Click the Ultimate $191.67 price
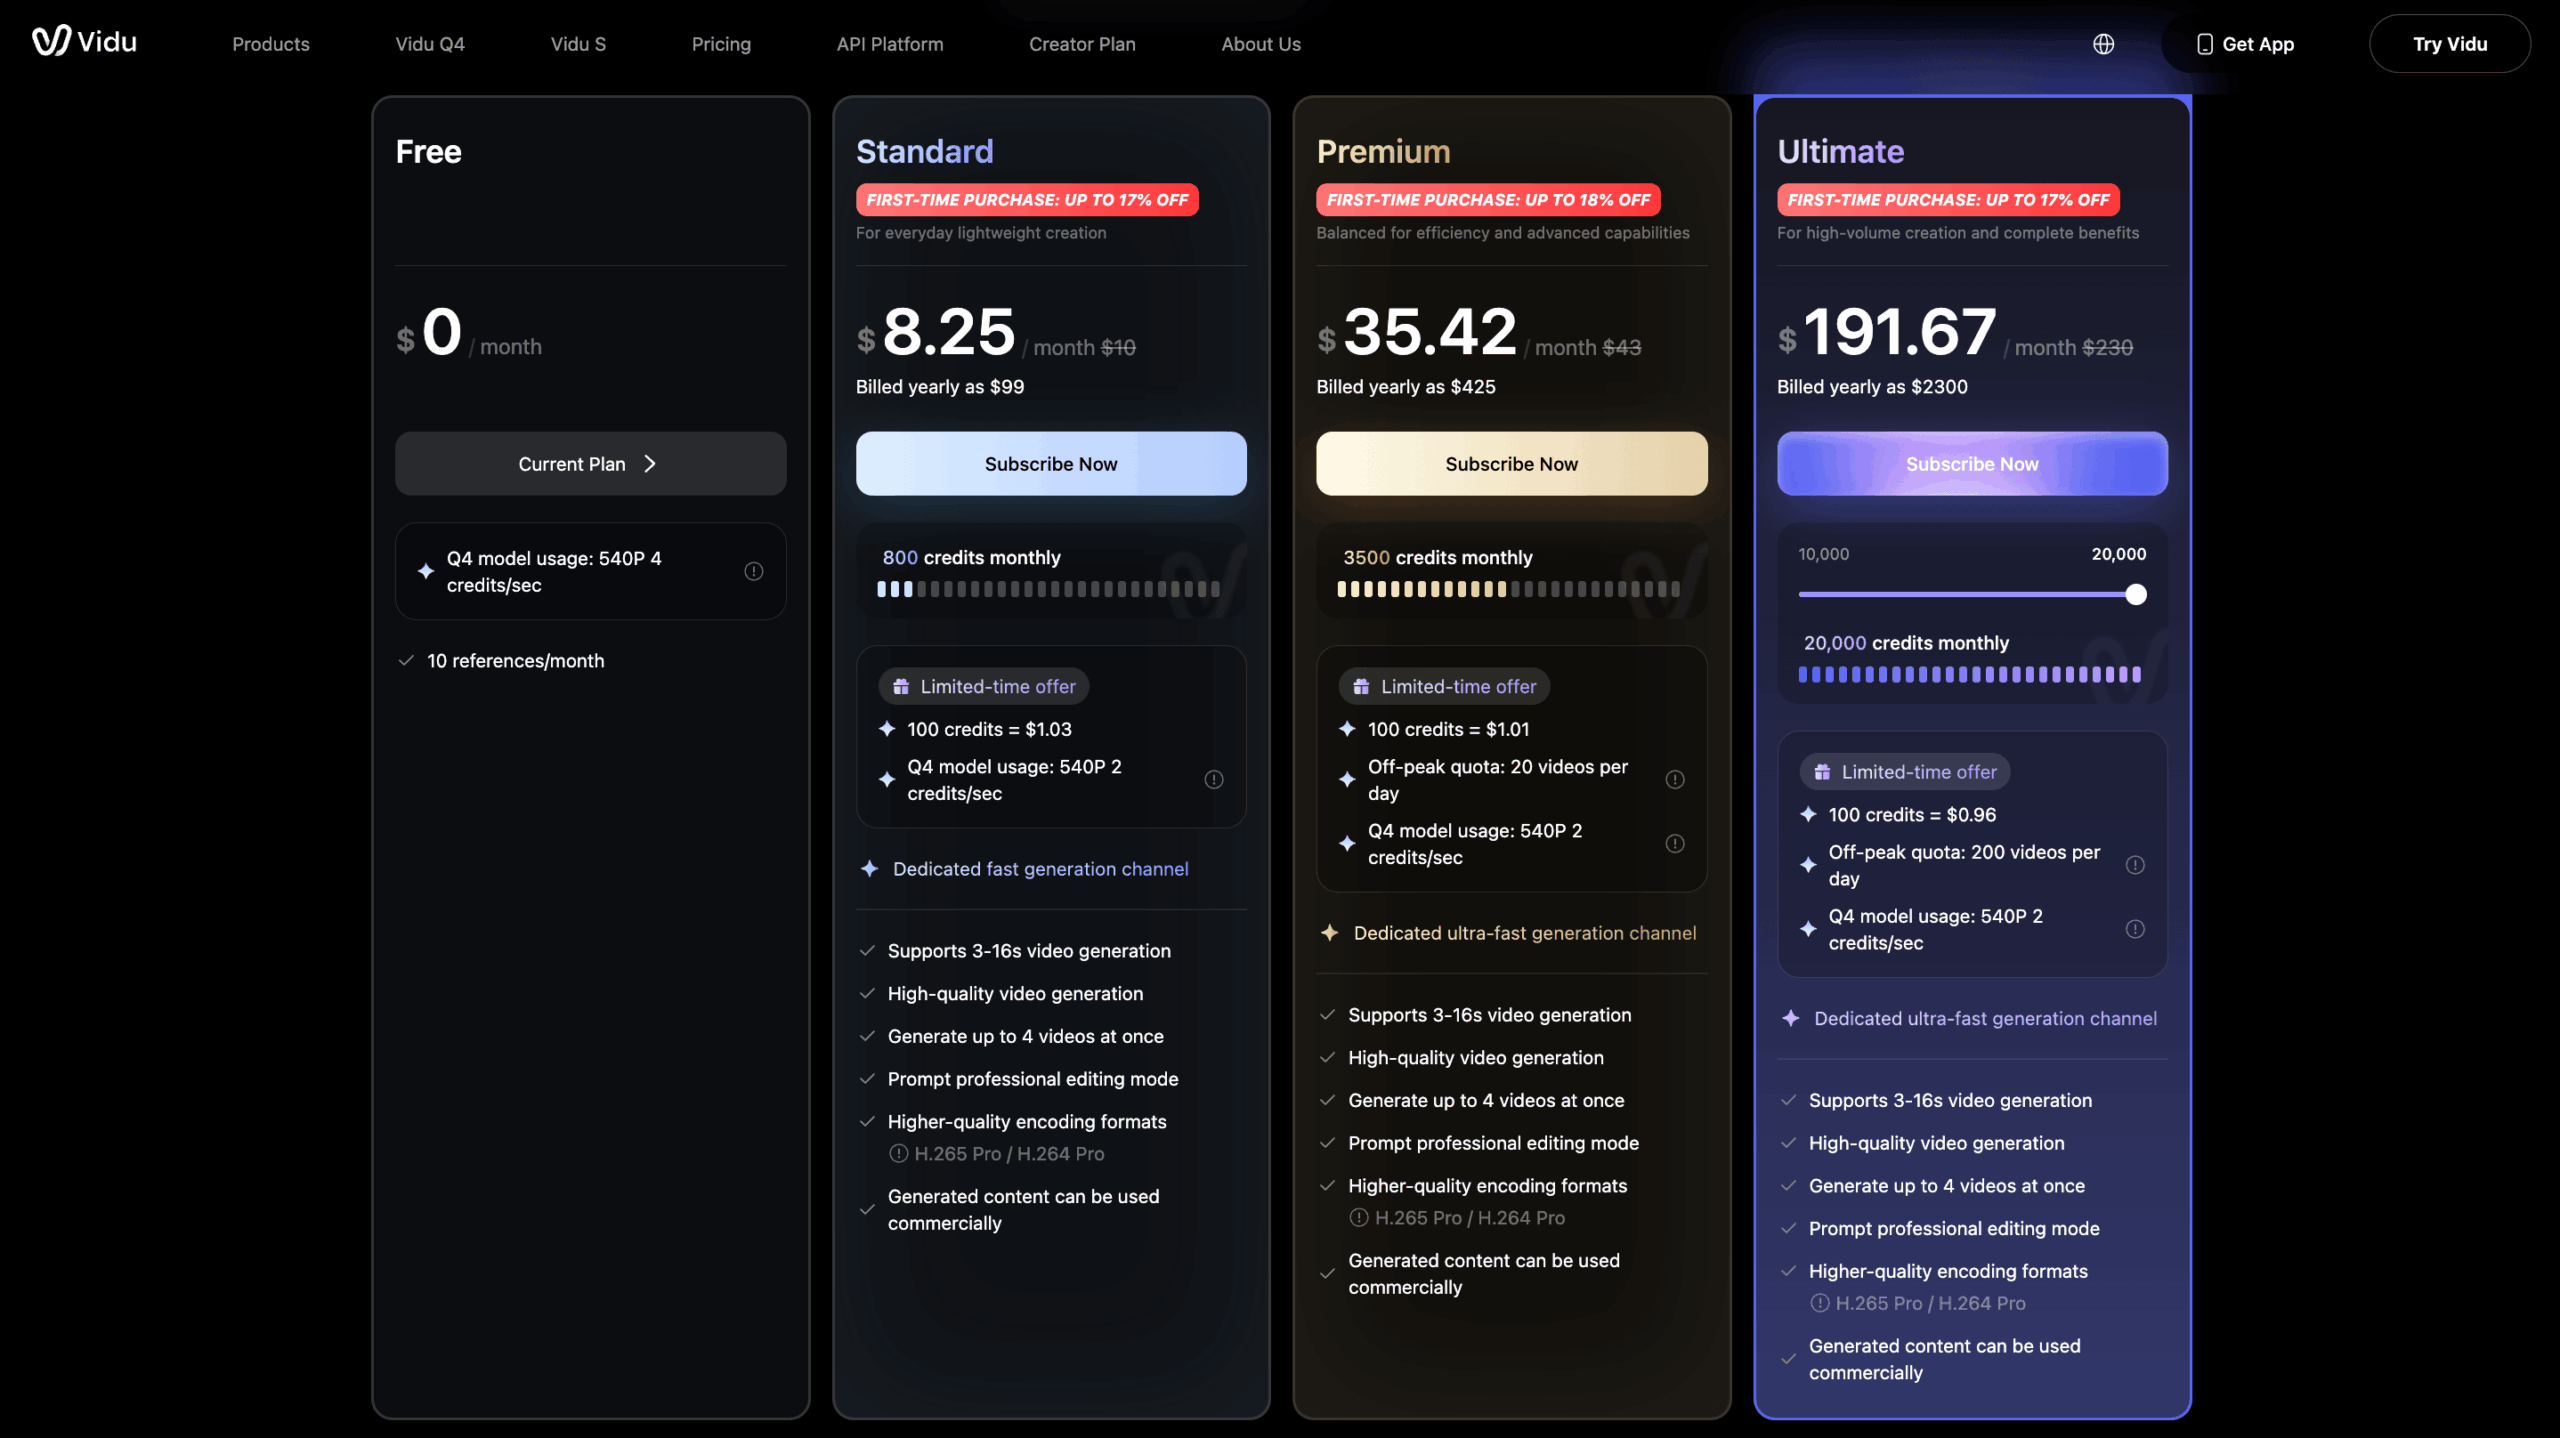The width and height of the screenshot is (2560, 1438). pyautogui.click(x=1887, y=332)
